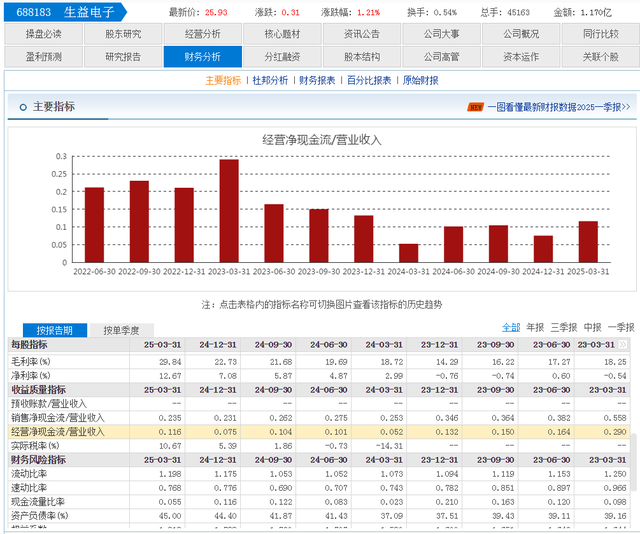Click the circle icon beside 主要指标 heading
This screenshot has height=534, width=640.
coord(22,107)
